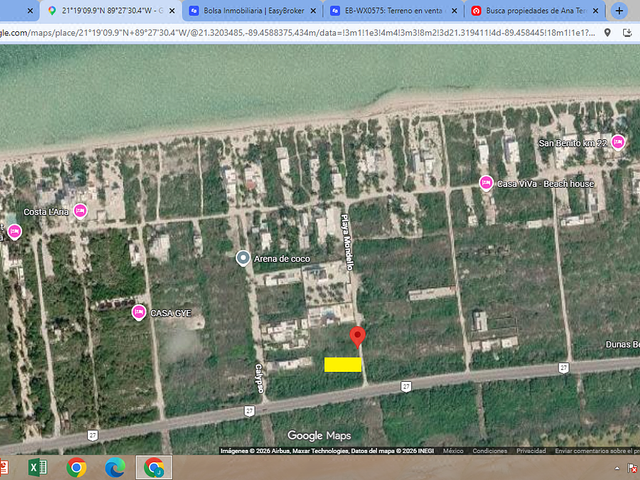Open the Casa ViVa Beach house lodging marker
The width and height of the screenshot is (640, 480).
[x=486, y=183]
